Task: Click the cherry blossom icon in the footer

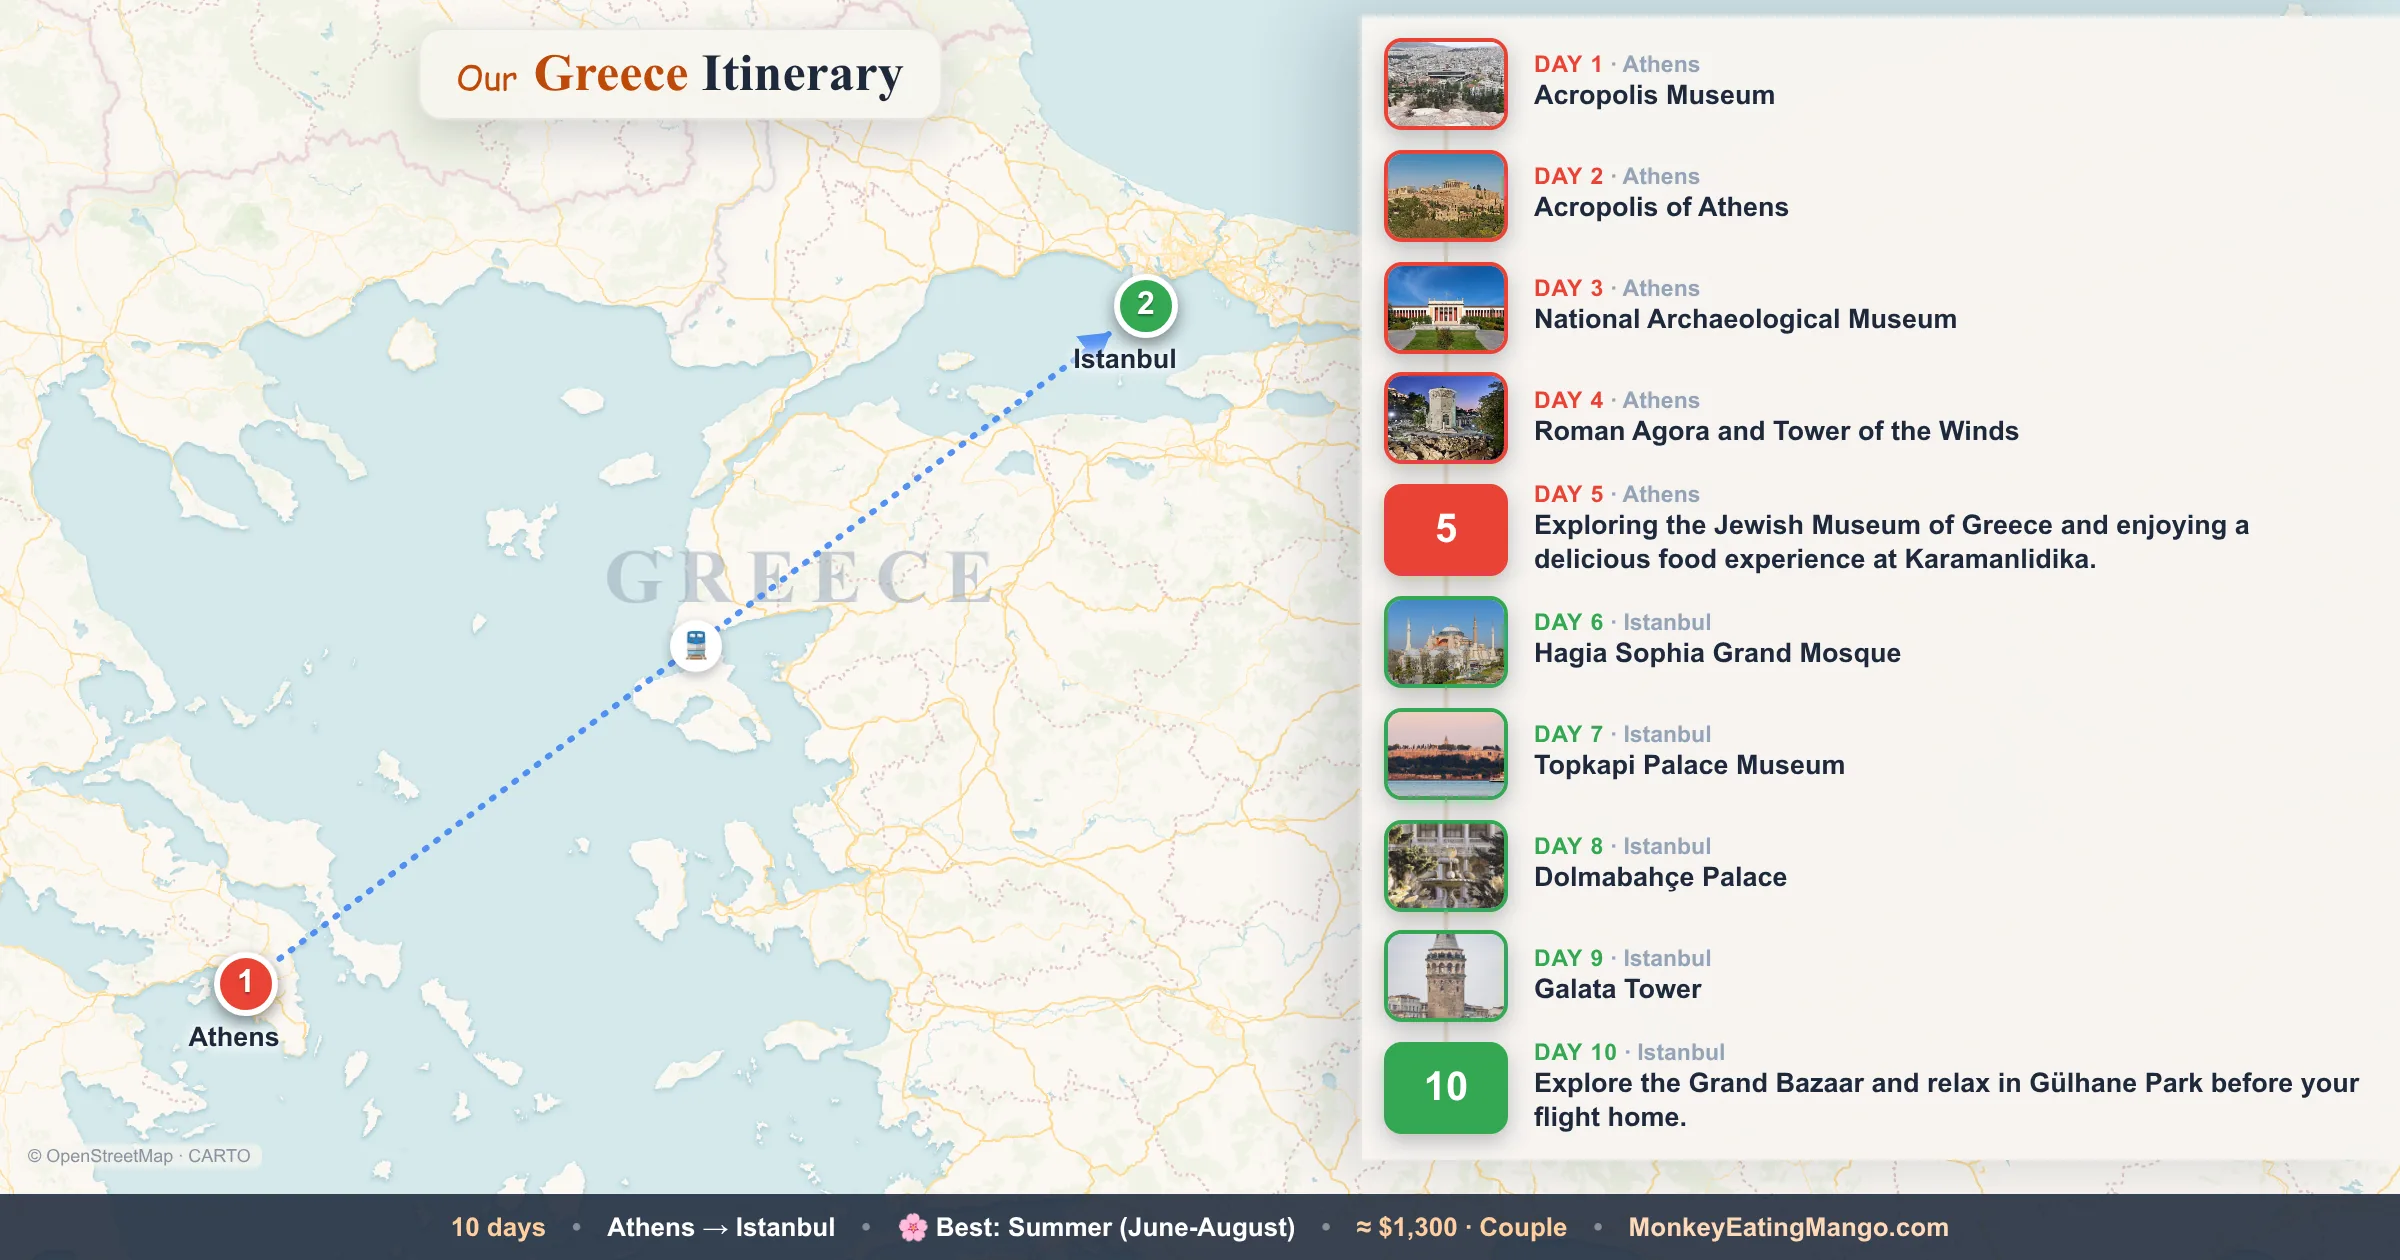Action: point(912,1227)
